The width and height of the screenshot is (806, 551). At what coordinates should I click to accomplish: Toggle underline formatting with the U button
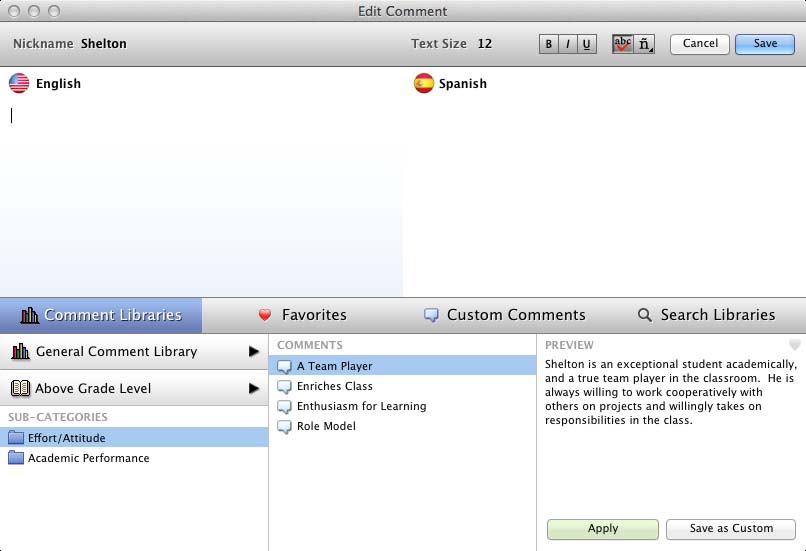click(587, 44)
